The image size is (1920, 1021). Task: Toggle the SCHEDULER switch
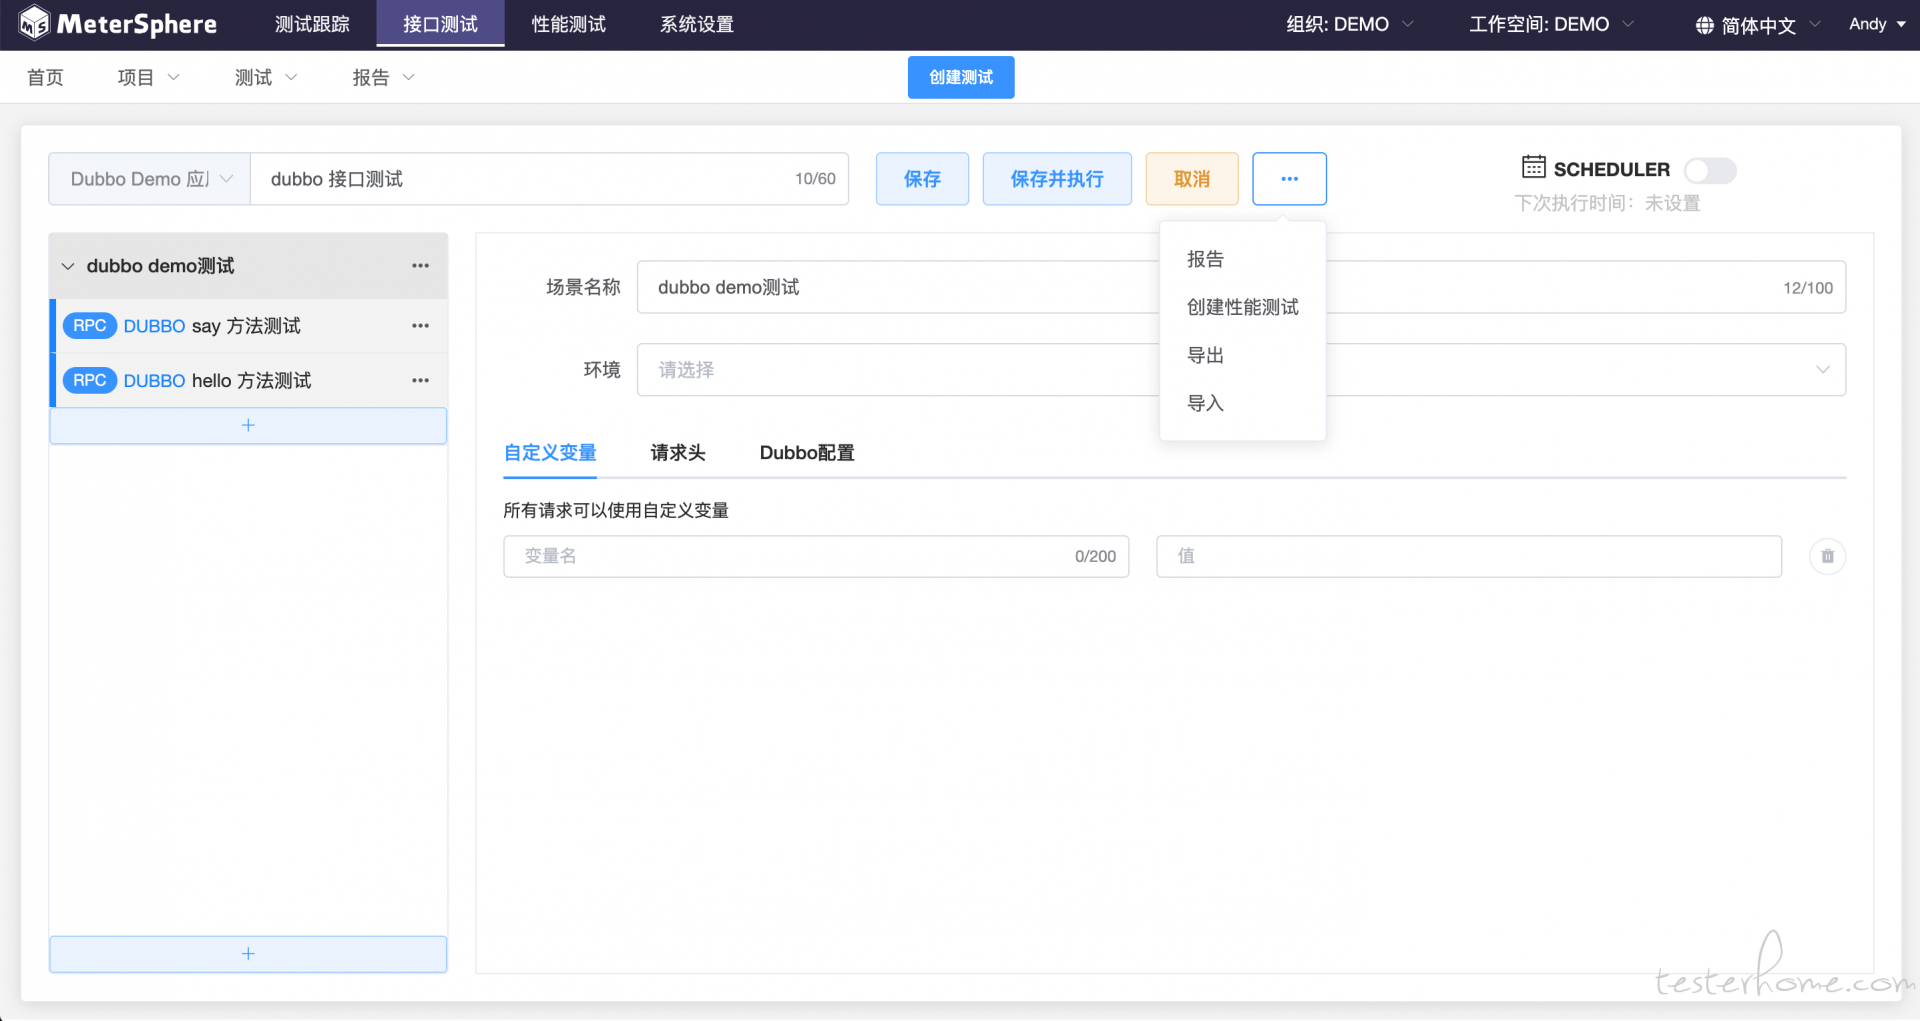1710,171
